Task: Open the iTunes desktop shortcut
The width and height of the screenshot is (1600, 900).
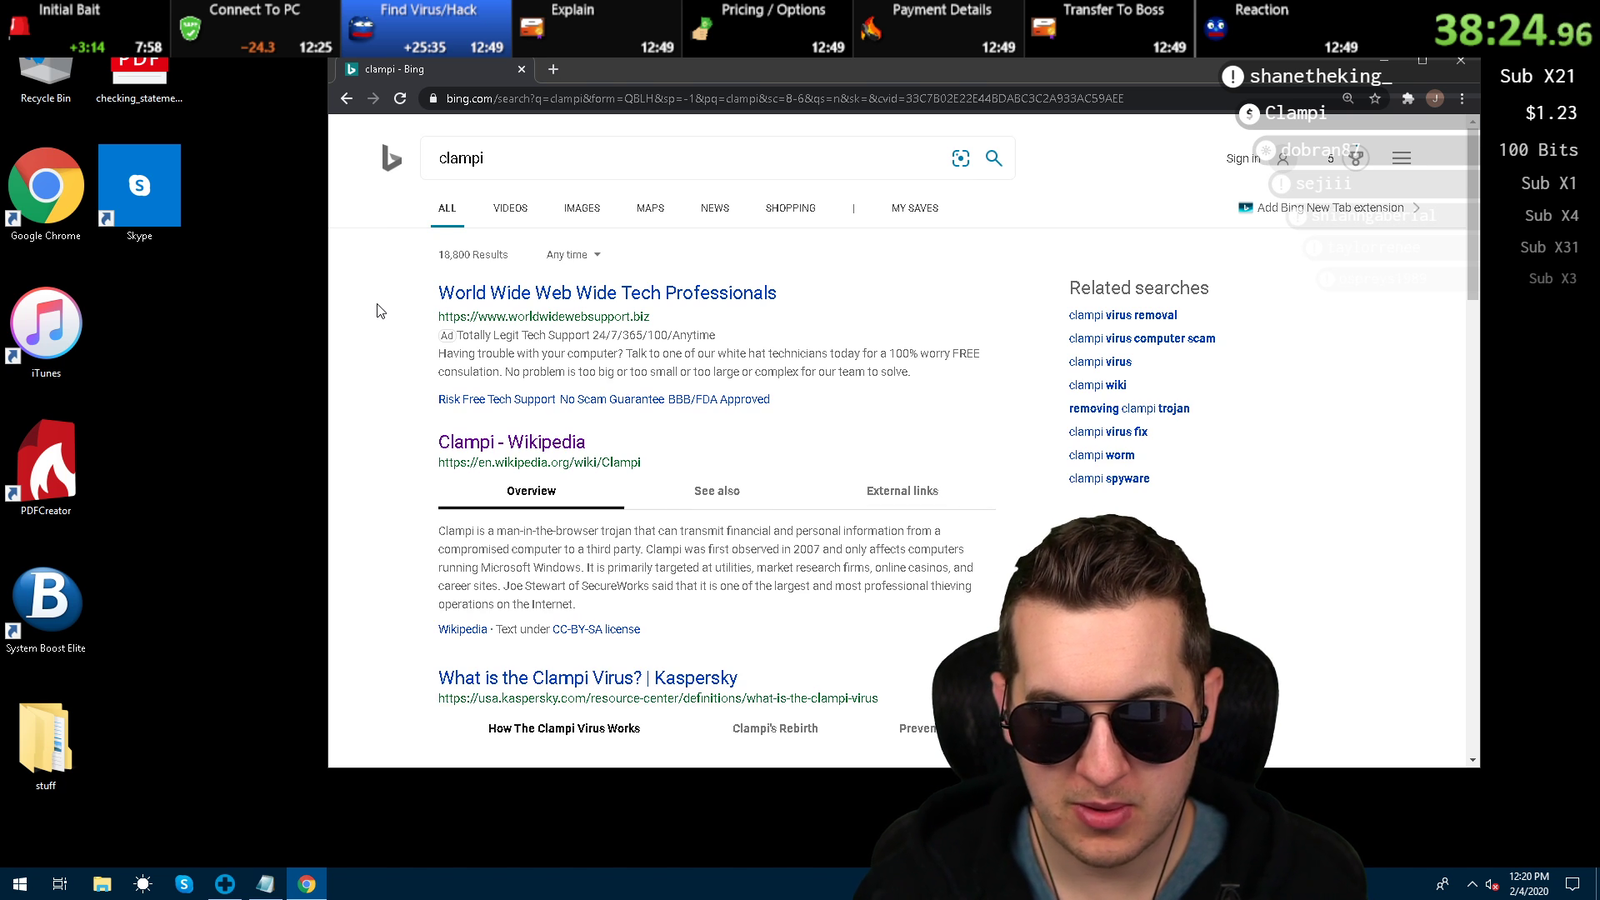Action: coord(46,333)
